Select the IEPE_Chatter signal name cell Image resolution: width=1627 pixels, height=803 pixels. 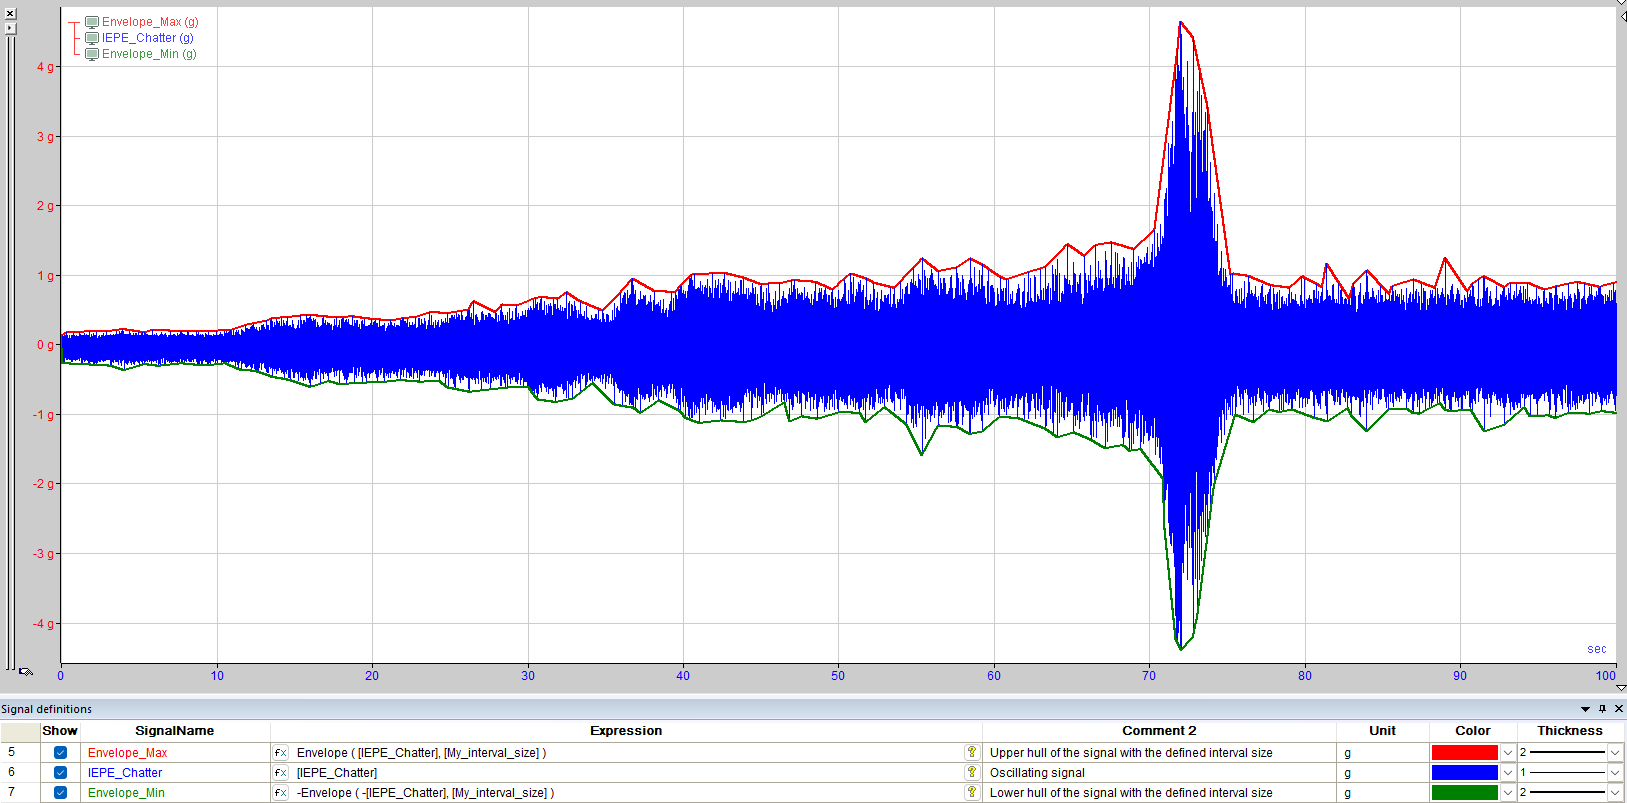click(x=175, y=773)
